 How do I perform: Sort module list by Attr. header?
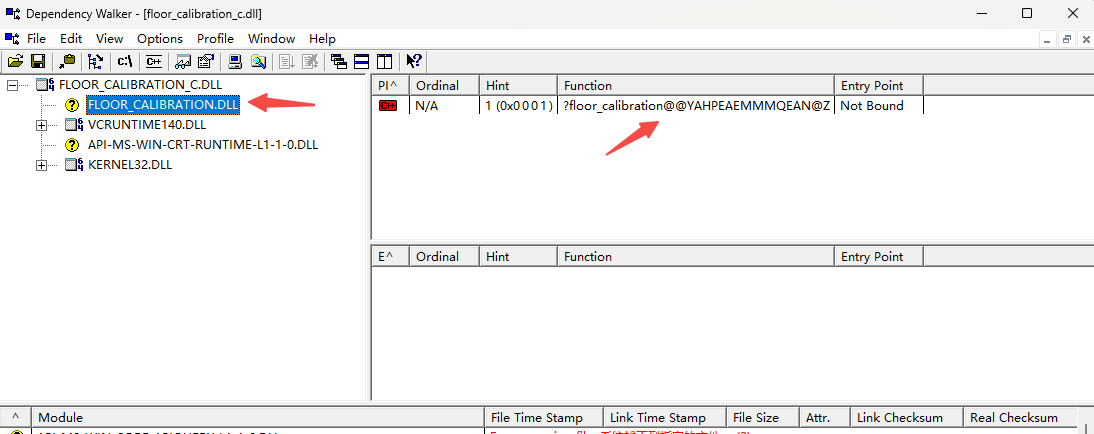point(824,418)
